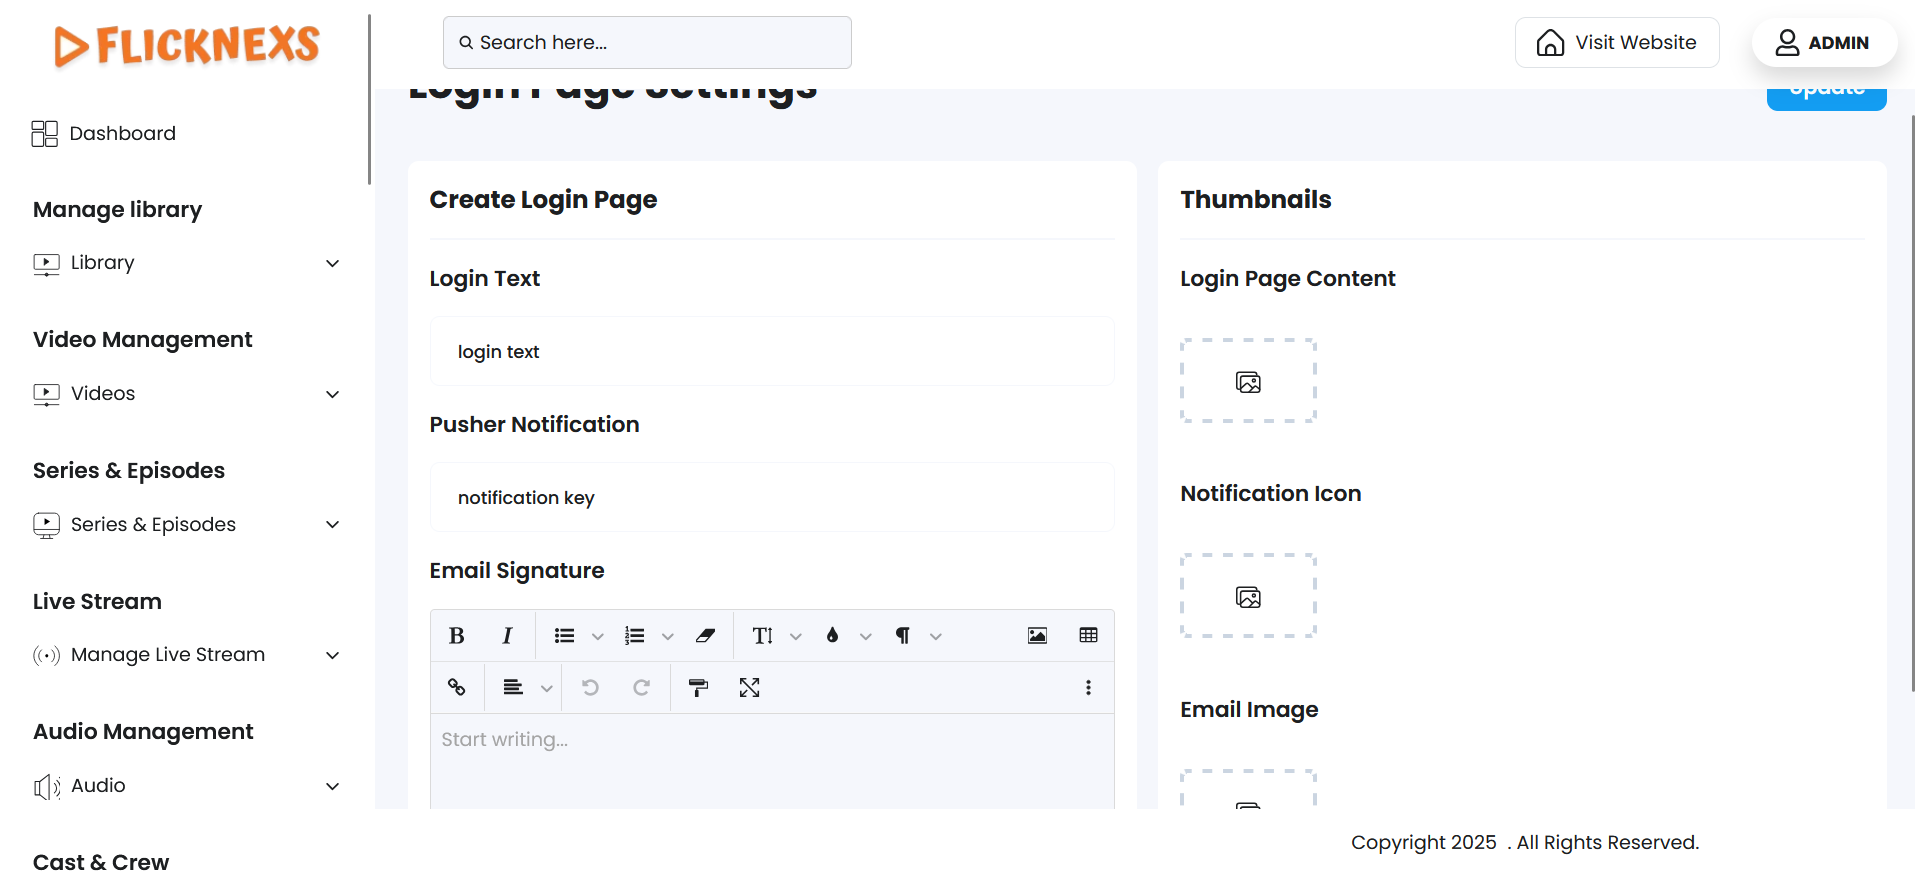Open the editor's more options menu
The height and width of the screenshot is (873, 1915).
tap(1088, 688)
